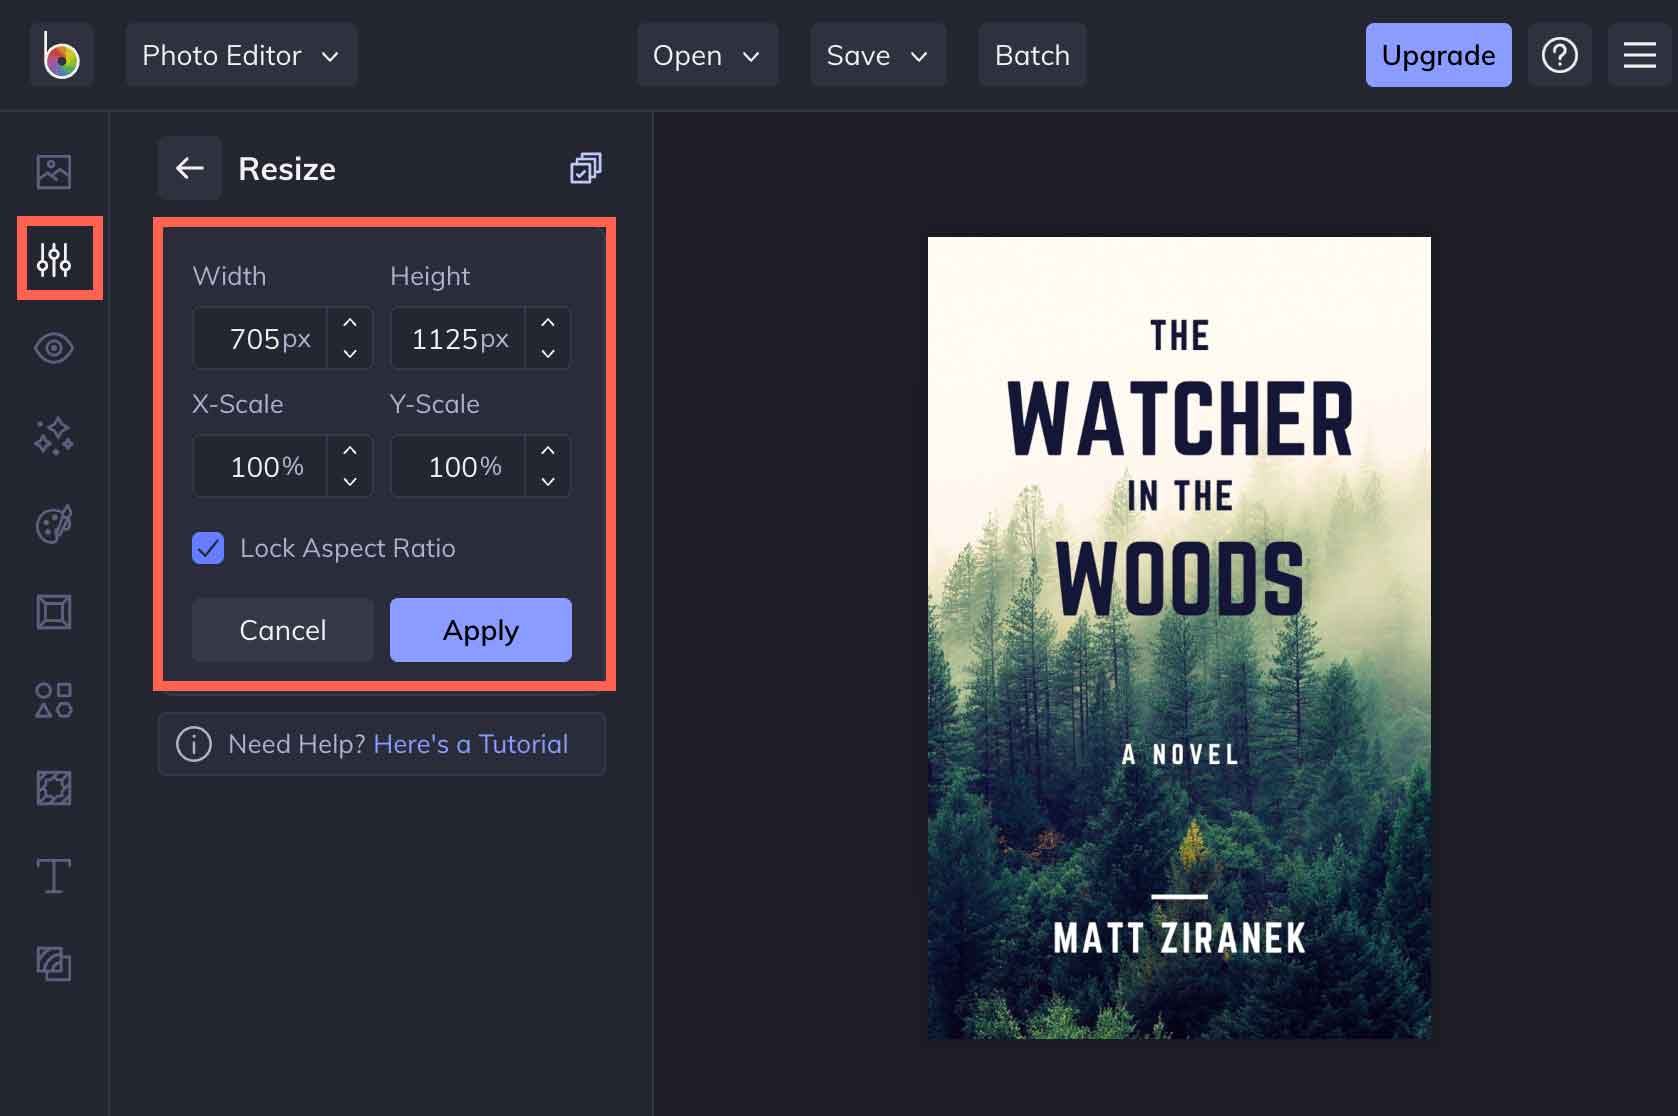The height and width of the screenshot is (1116, 1678).
Task: Click the Resize panel title
Action: (287, 169)
